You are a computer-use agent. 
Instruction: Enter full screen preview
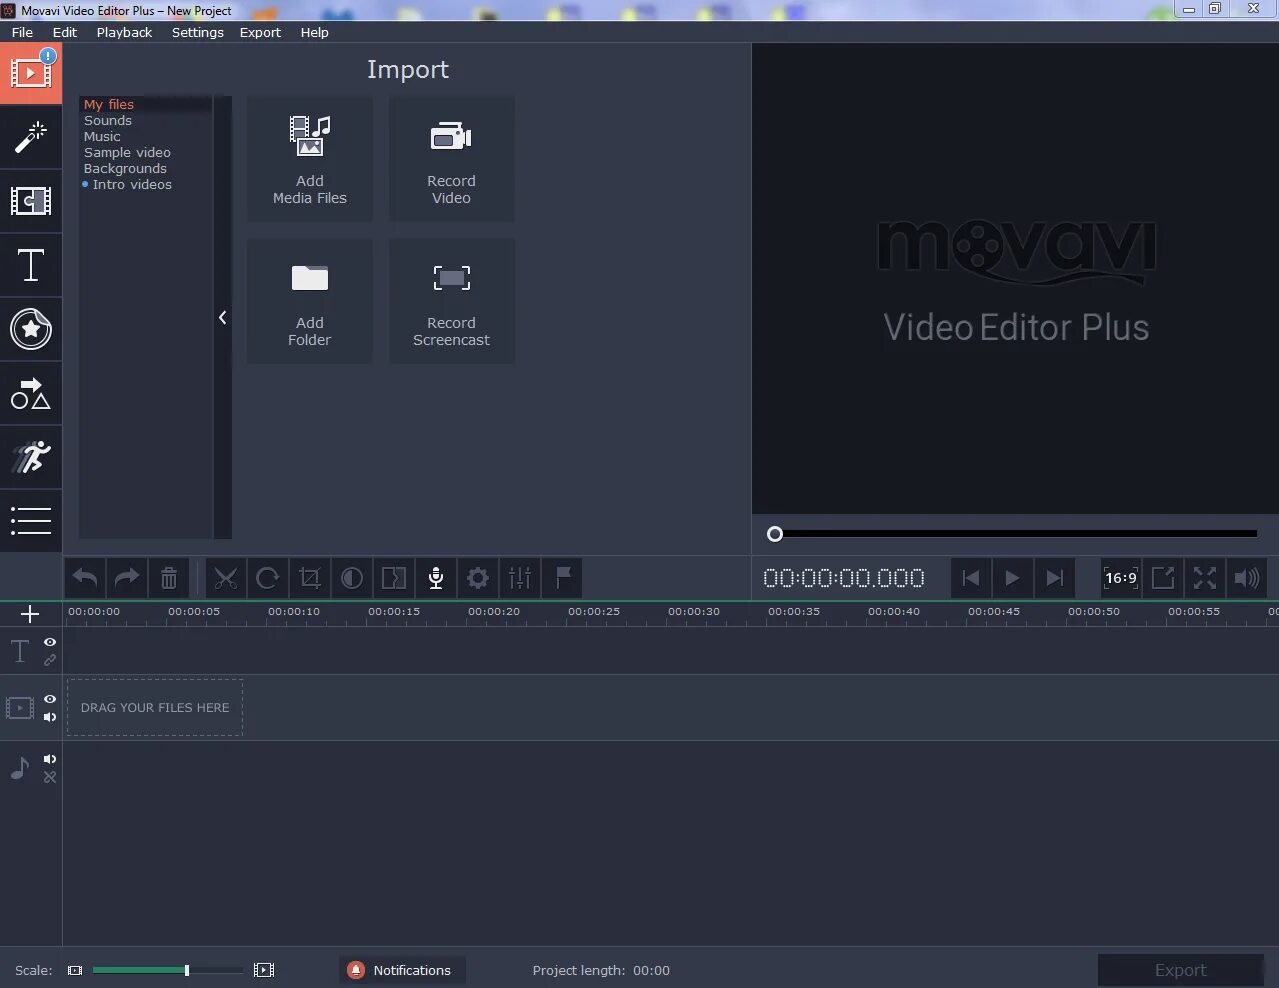[1205, 578]
